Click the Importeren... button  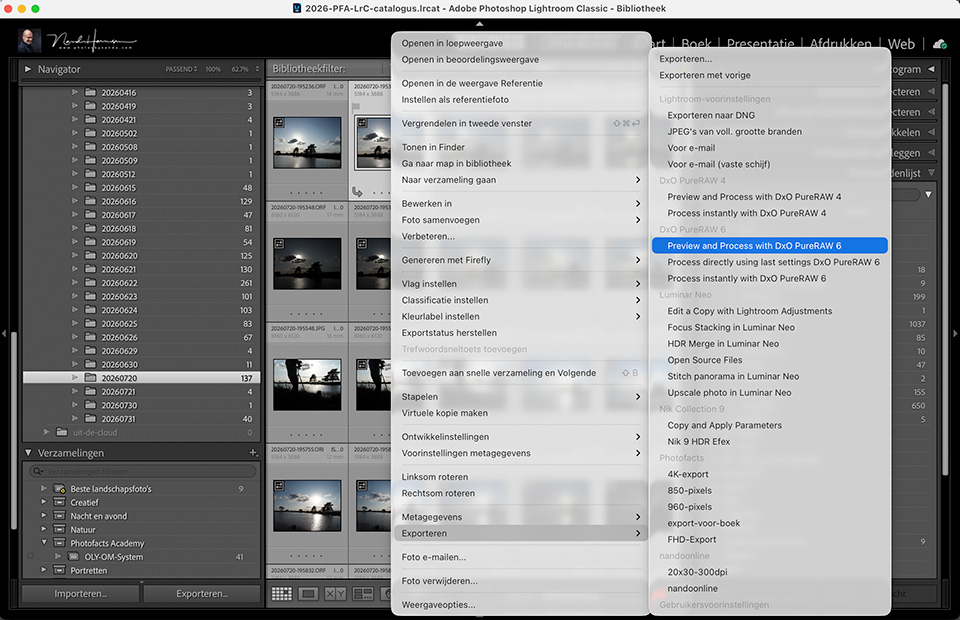coord(80,594)
